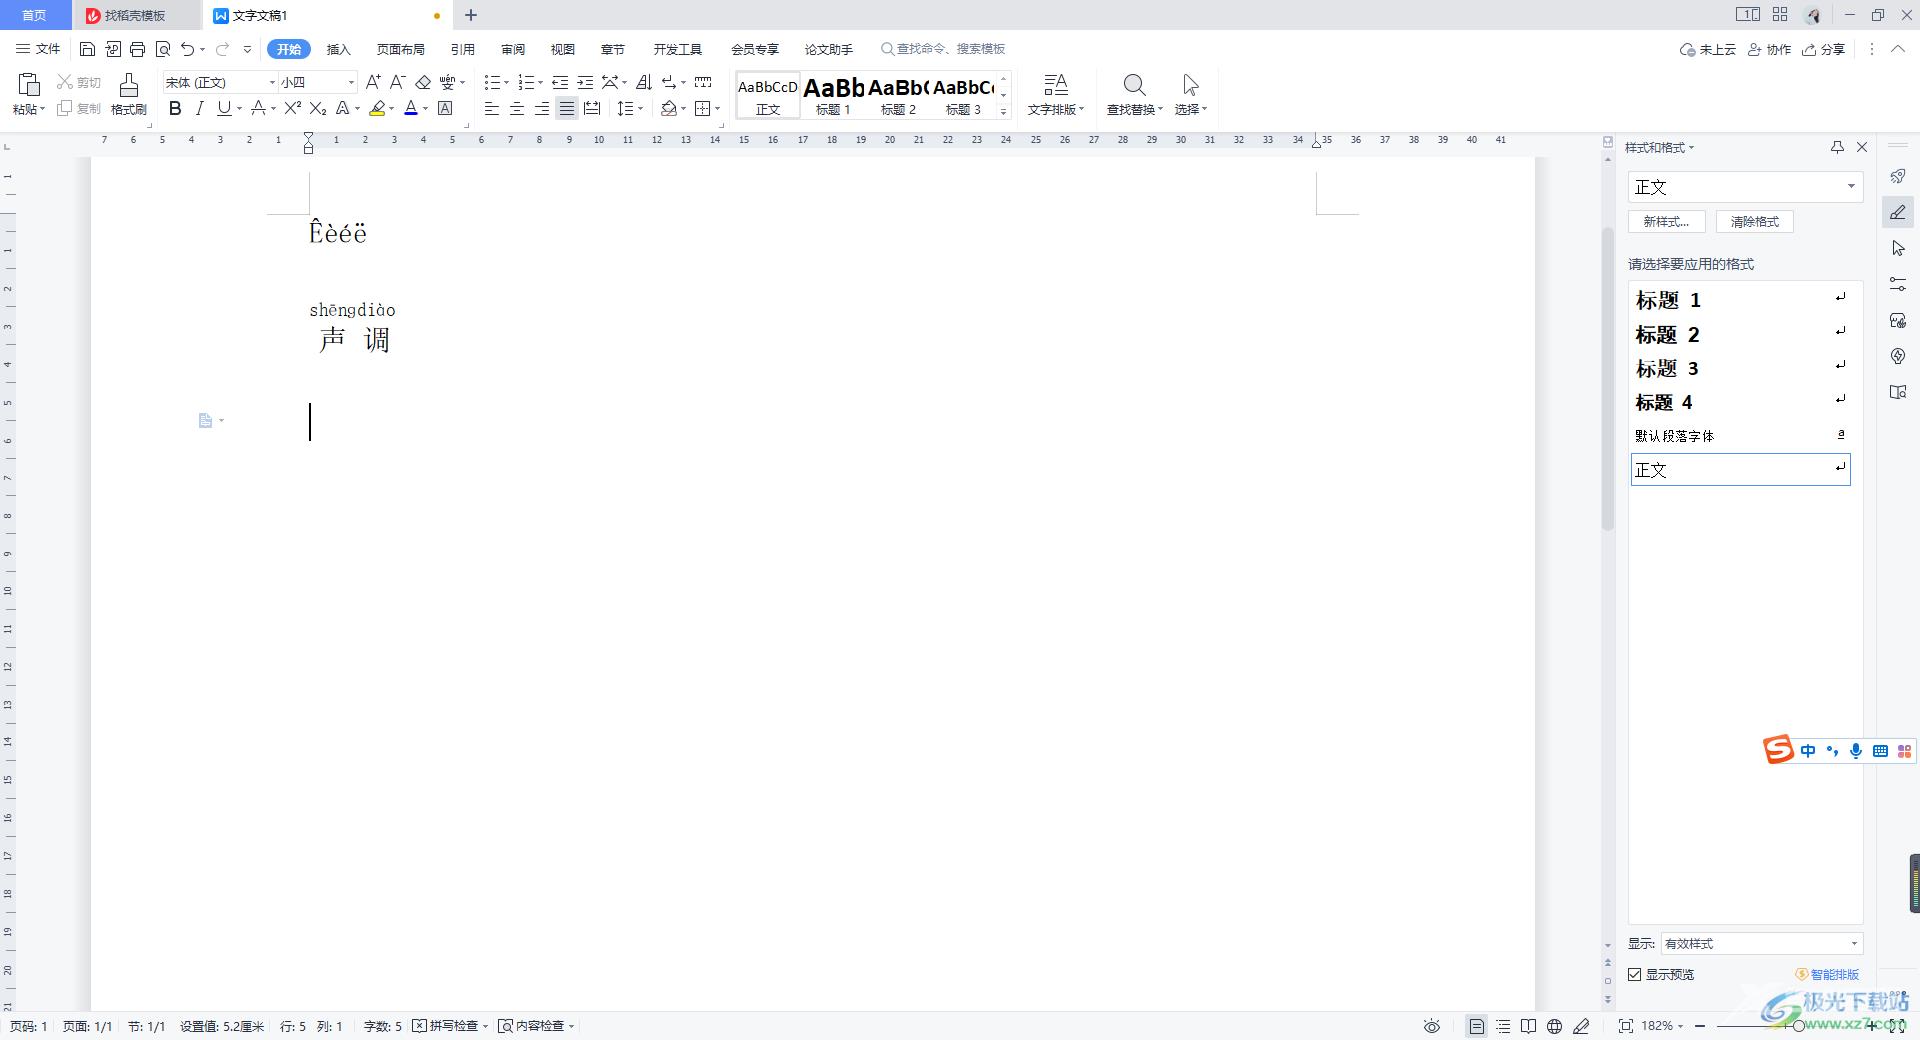This screenshot has width=1920, height=1040.
Task: Toggle Bold formatting
Action: (x=175, y=108)
